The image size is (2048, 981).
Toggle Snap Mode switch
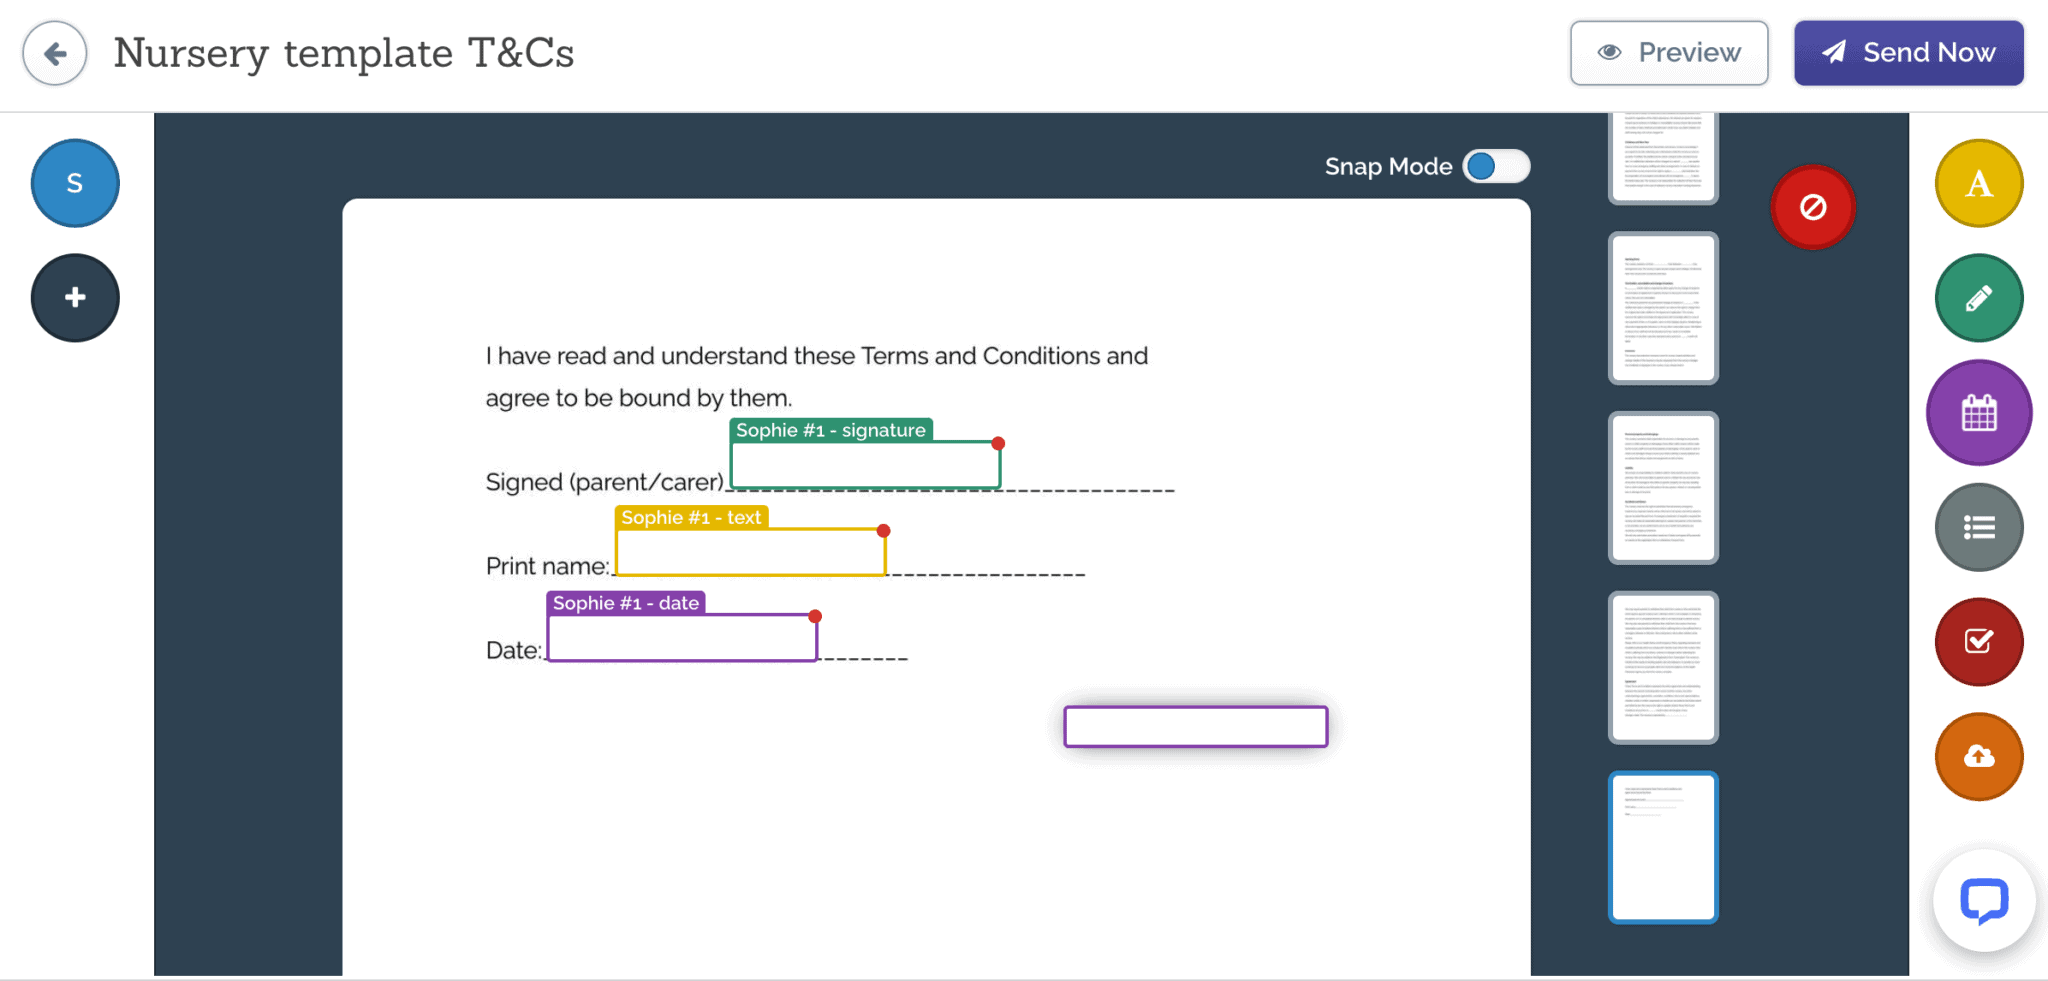coord(1496,166)
